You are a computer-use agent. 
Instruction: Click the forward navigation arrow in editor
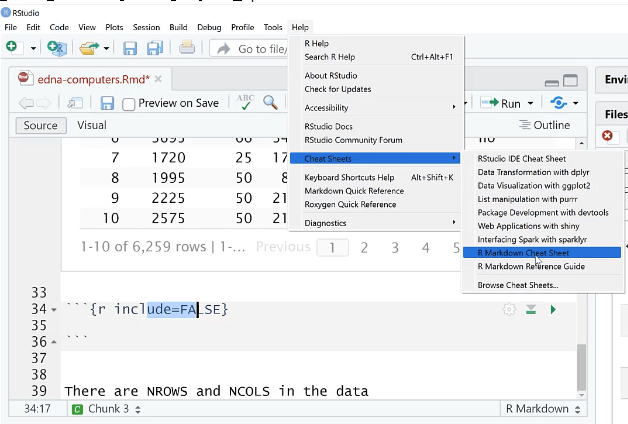pyautogui.click(x=43, y=103)
